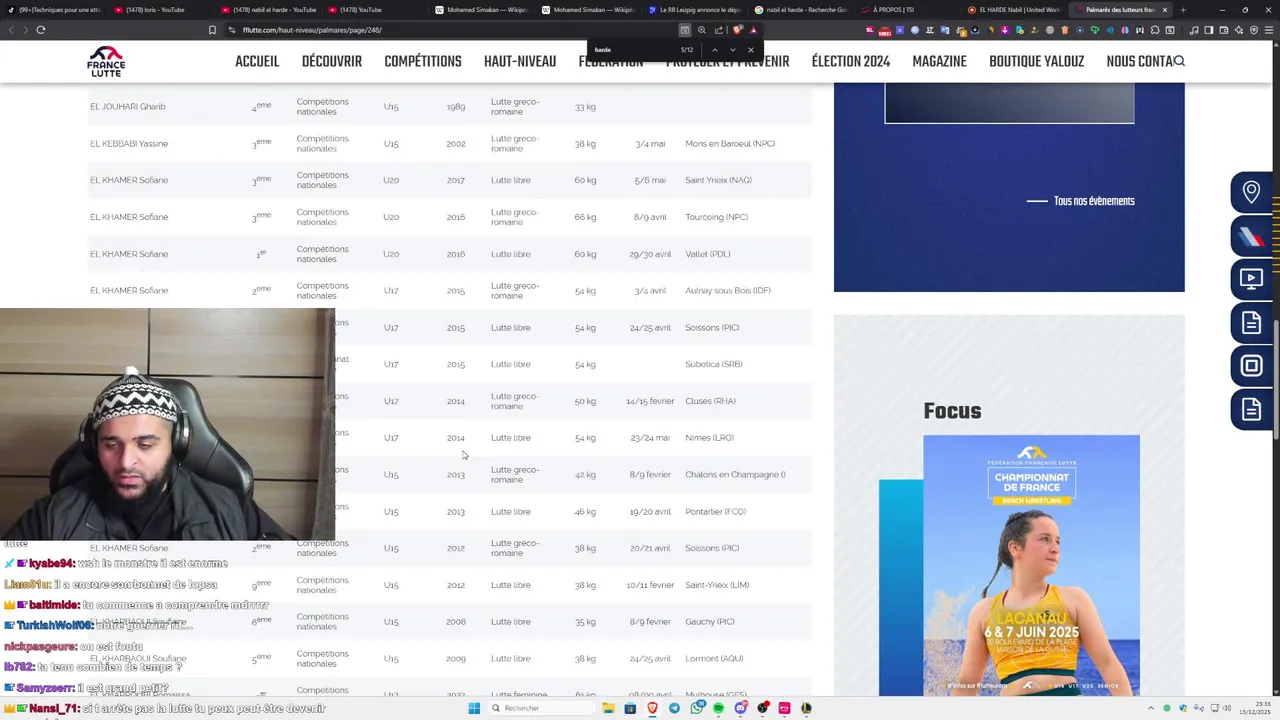Open WhatsApp from the taskbar
The image size is (1280, 720).
pyautogui.click(x=696, y=708)
